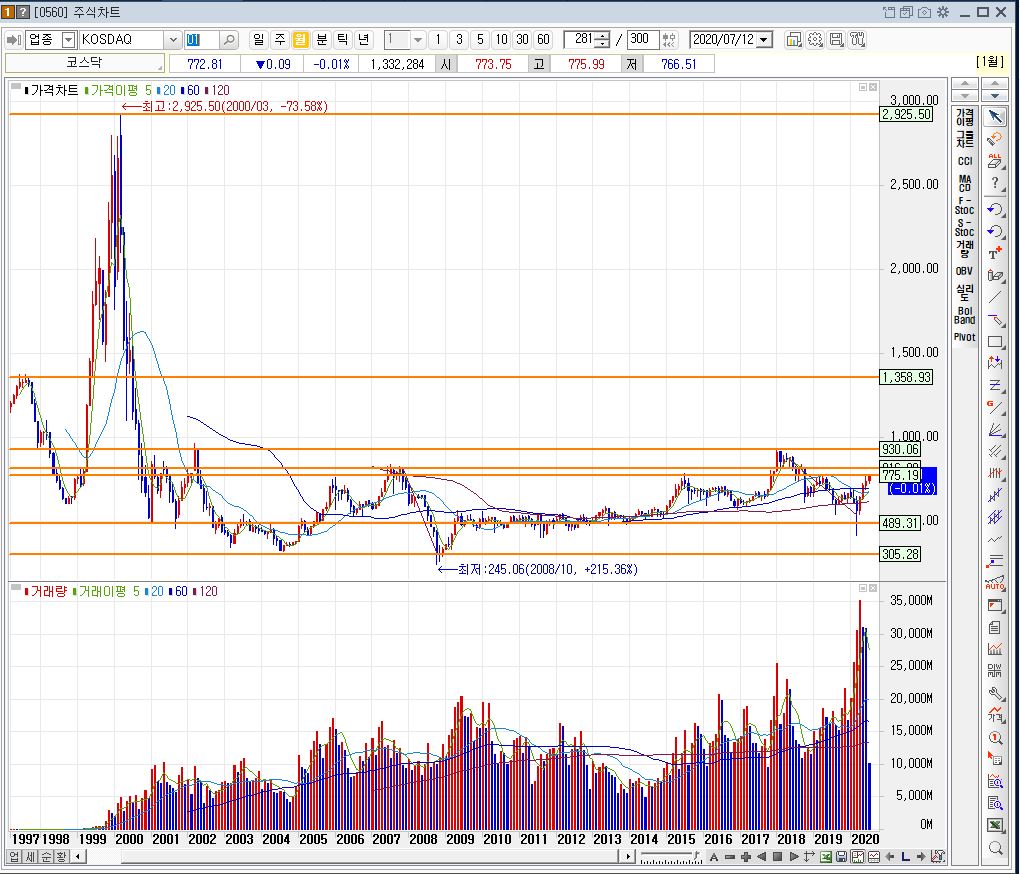Screen dimensions: 1020x874
Task: Select the 10 interval button
Action: (x=501, y=40)
